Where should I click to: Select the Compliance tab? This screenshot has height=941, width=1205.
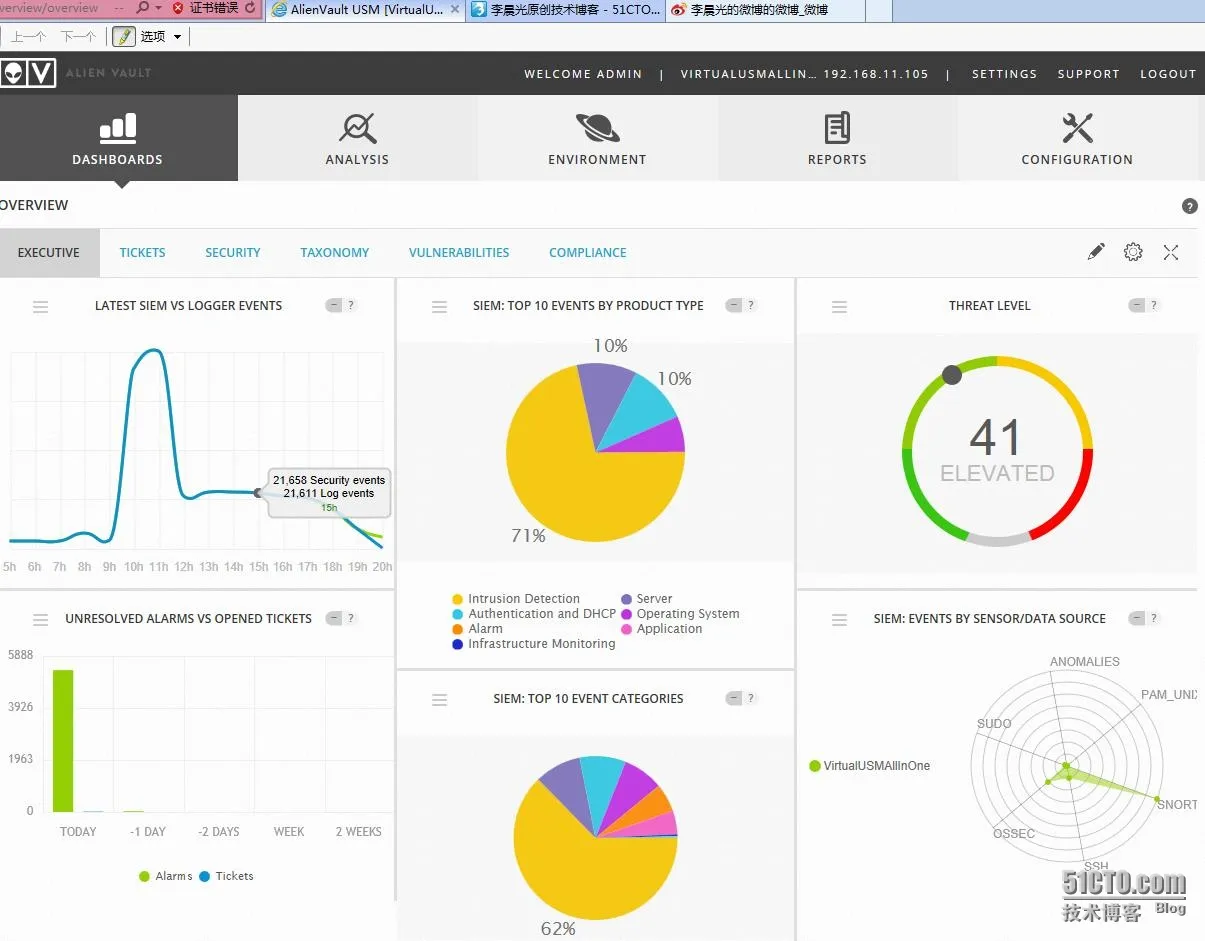pyautogui.click(x=588, y=253)
